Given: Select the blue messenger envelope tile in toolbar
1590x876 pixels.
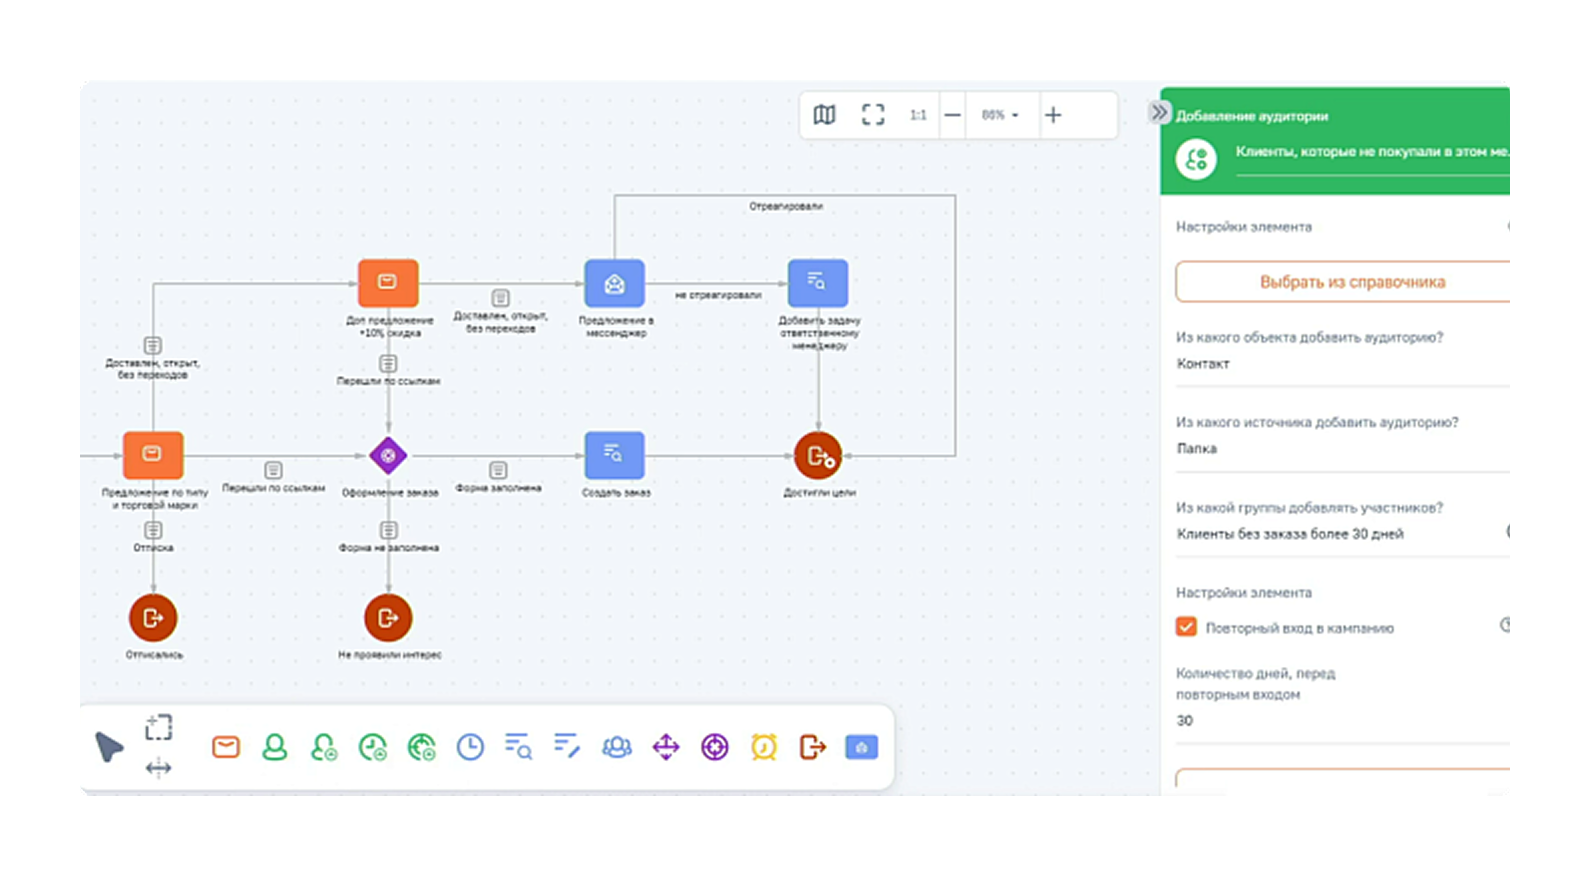Looking at the screenshot, I should 861,747.
